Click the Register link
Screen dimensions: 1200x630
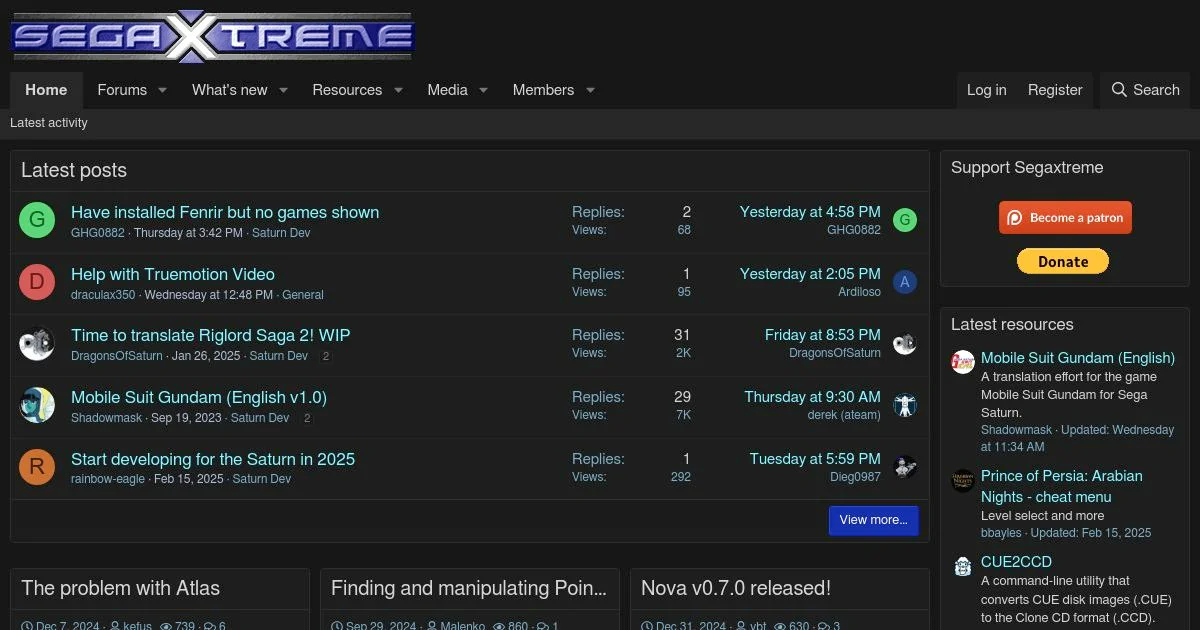(1055, 90)
